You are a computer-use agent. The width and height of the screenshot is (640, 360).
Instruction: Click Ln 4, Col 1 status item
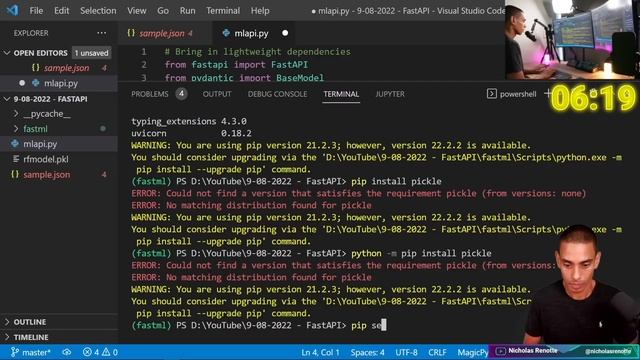320,352
